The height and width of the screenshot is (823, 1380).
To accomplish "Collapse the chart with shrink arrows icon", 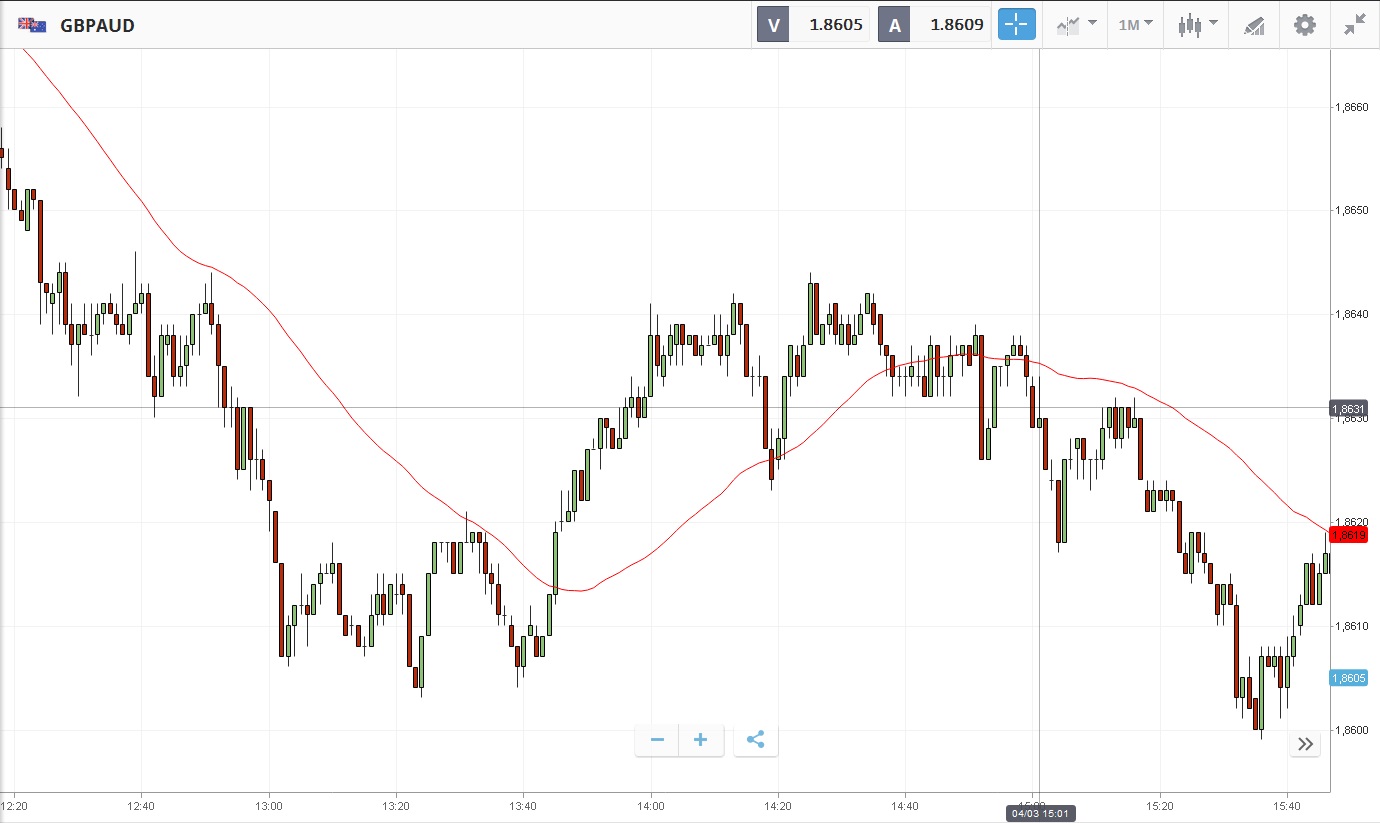I will [1355, 25].
